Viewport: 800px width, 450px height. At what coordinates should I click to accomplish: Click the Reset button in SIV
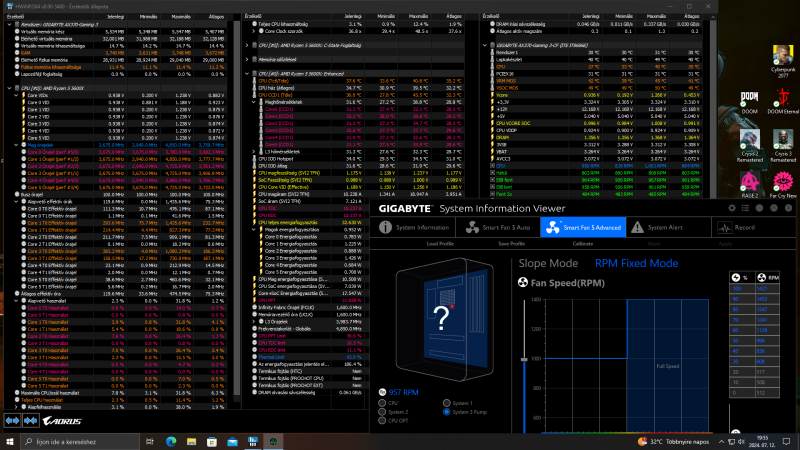654,244
